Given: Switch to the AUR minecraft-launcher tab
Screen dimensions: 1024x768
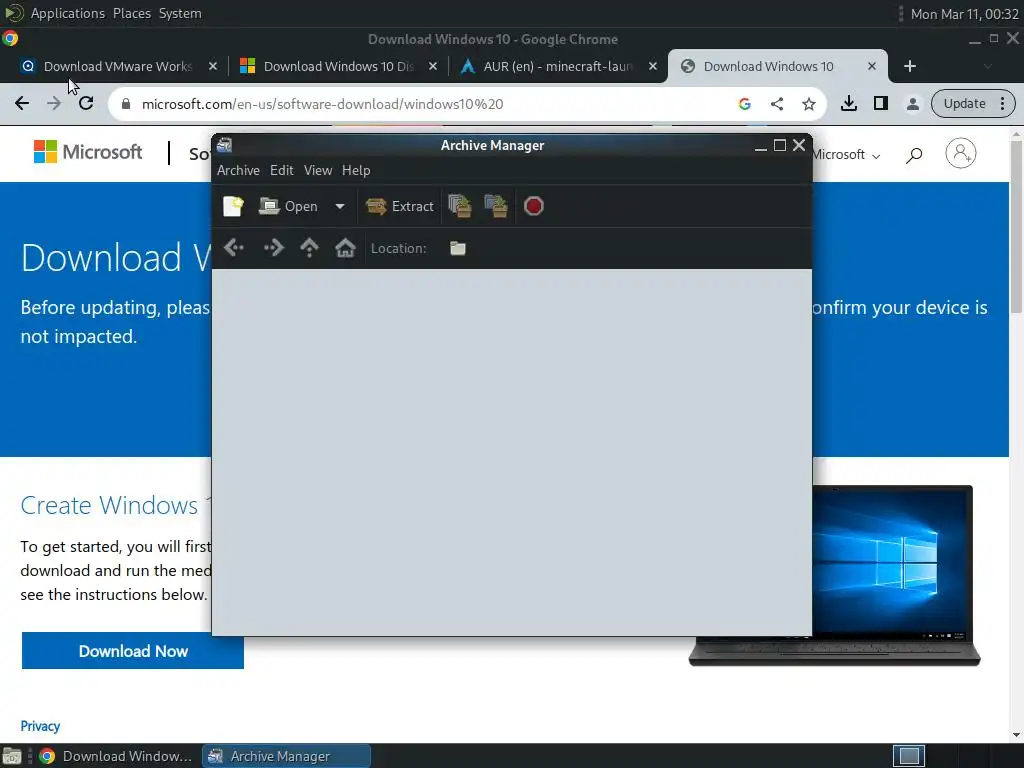Looking at the screenshot, I should tap(558, 66).
